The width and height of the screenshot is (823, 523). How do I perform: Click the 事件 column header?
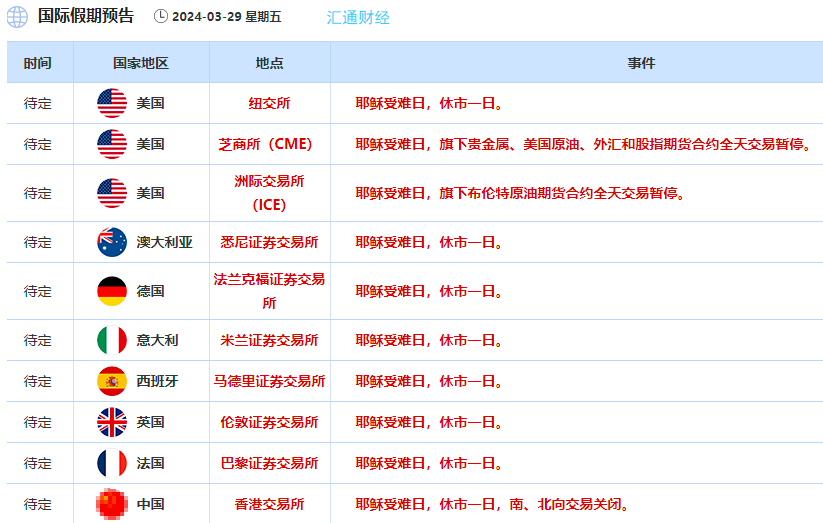(641, 63)
